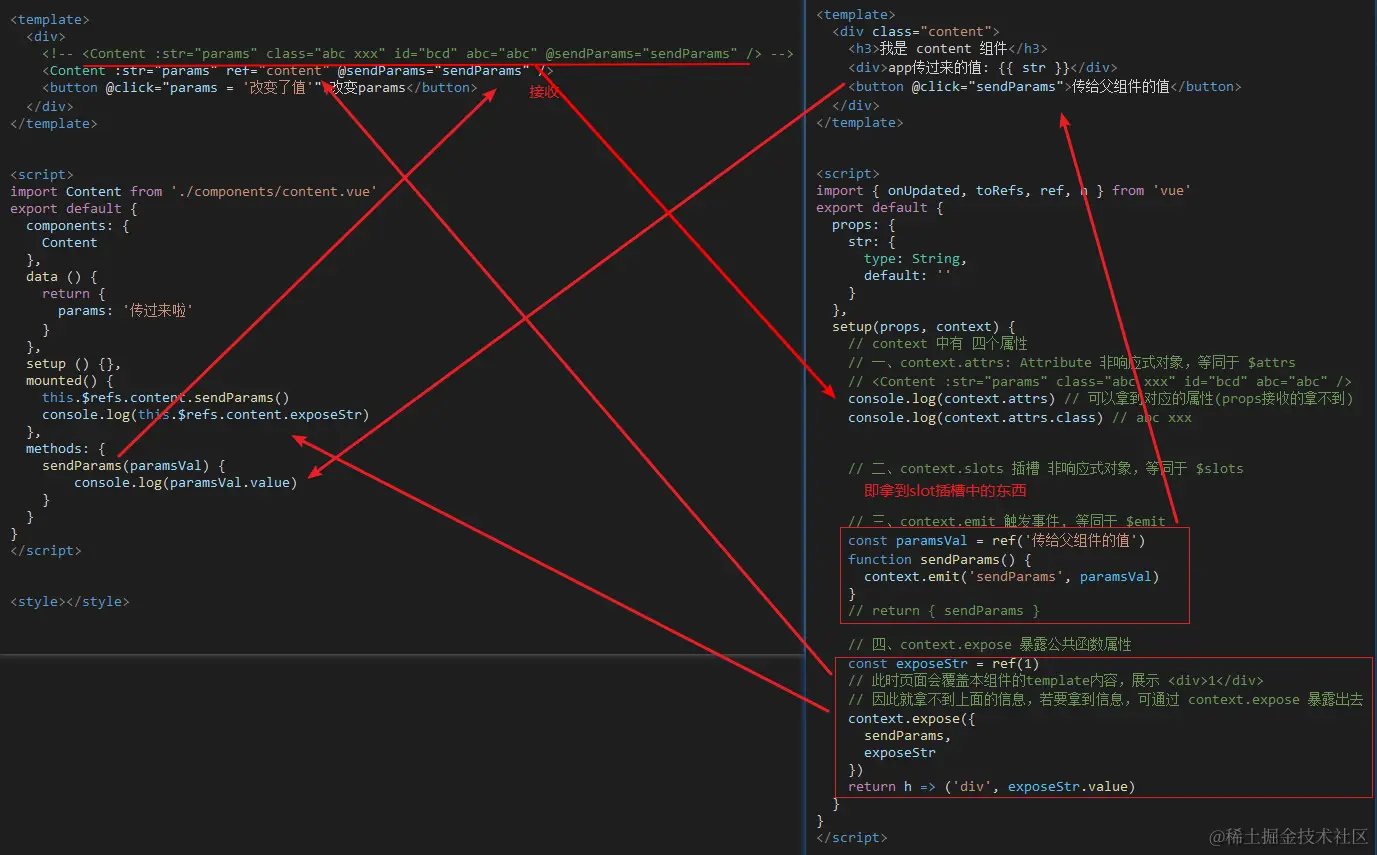This screenshot has width=1377, height=855.
Task: Select the '// return { sendParams }' comment
Action: tap(943, 610)
